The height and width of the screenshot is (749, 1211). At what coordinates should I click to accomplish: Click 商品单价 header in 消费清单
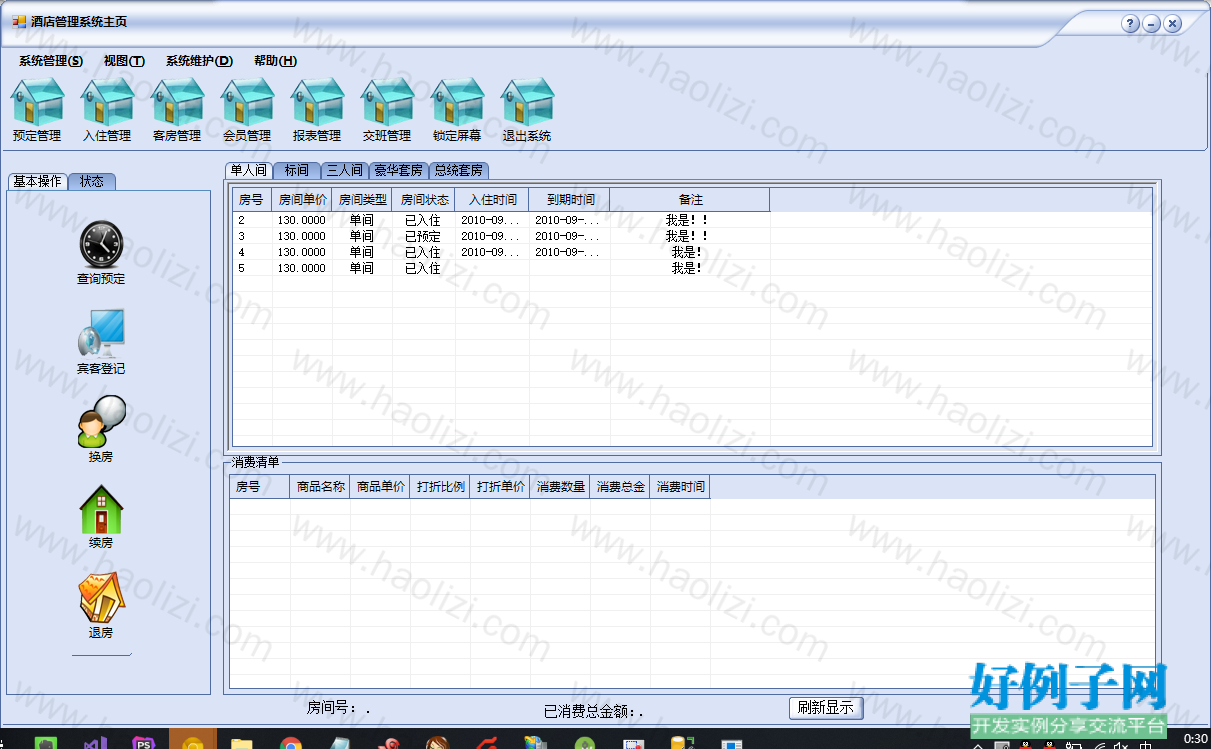[380, 487]
